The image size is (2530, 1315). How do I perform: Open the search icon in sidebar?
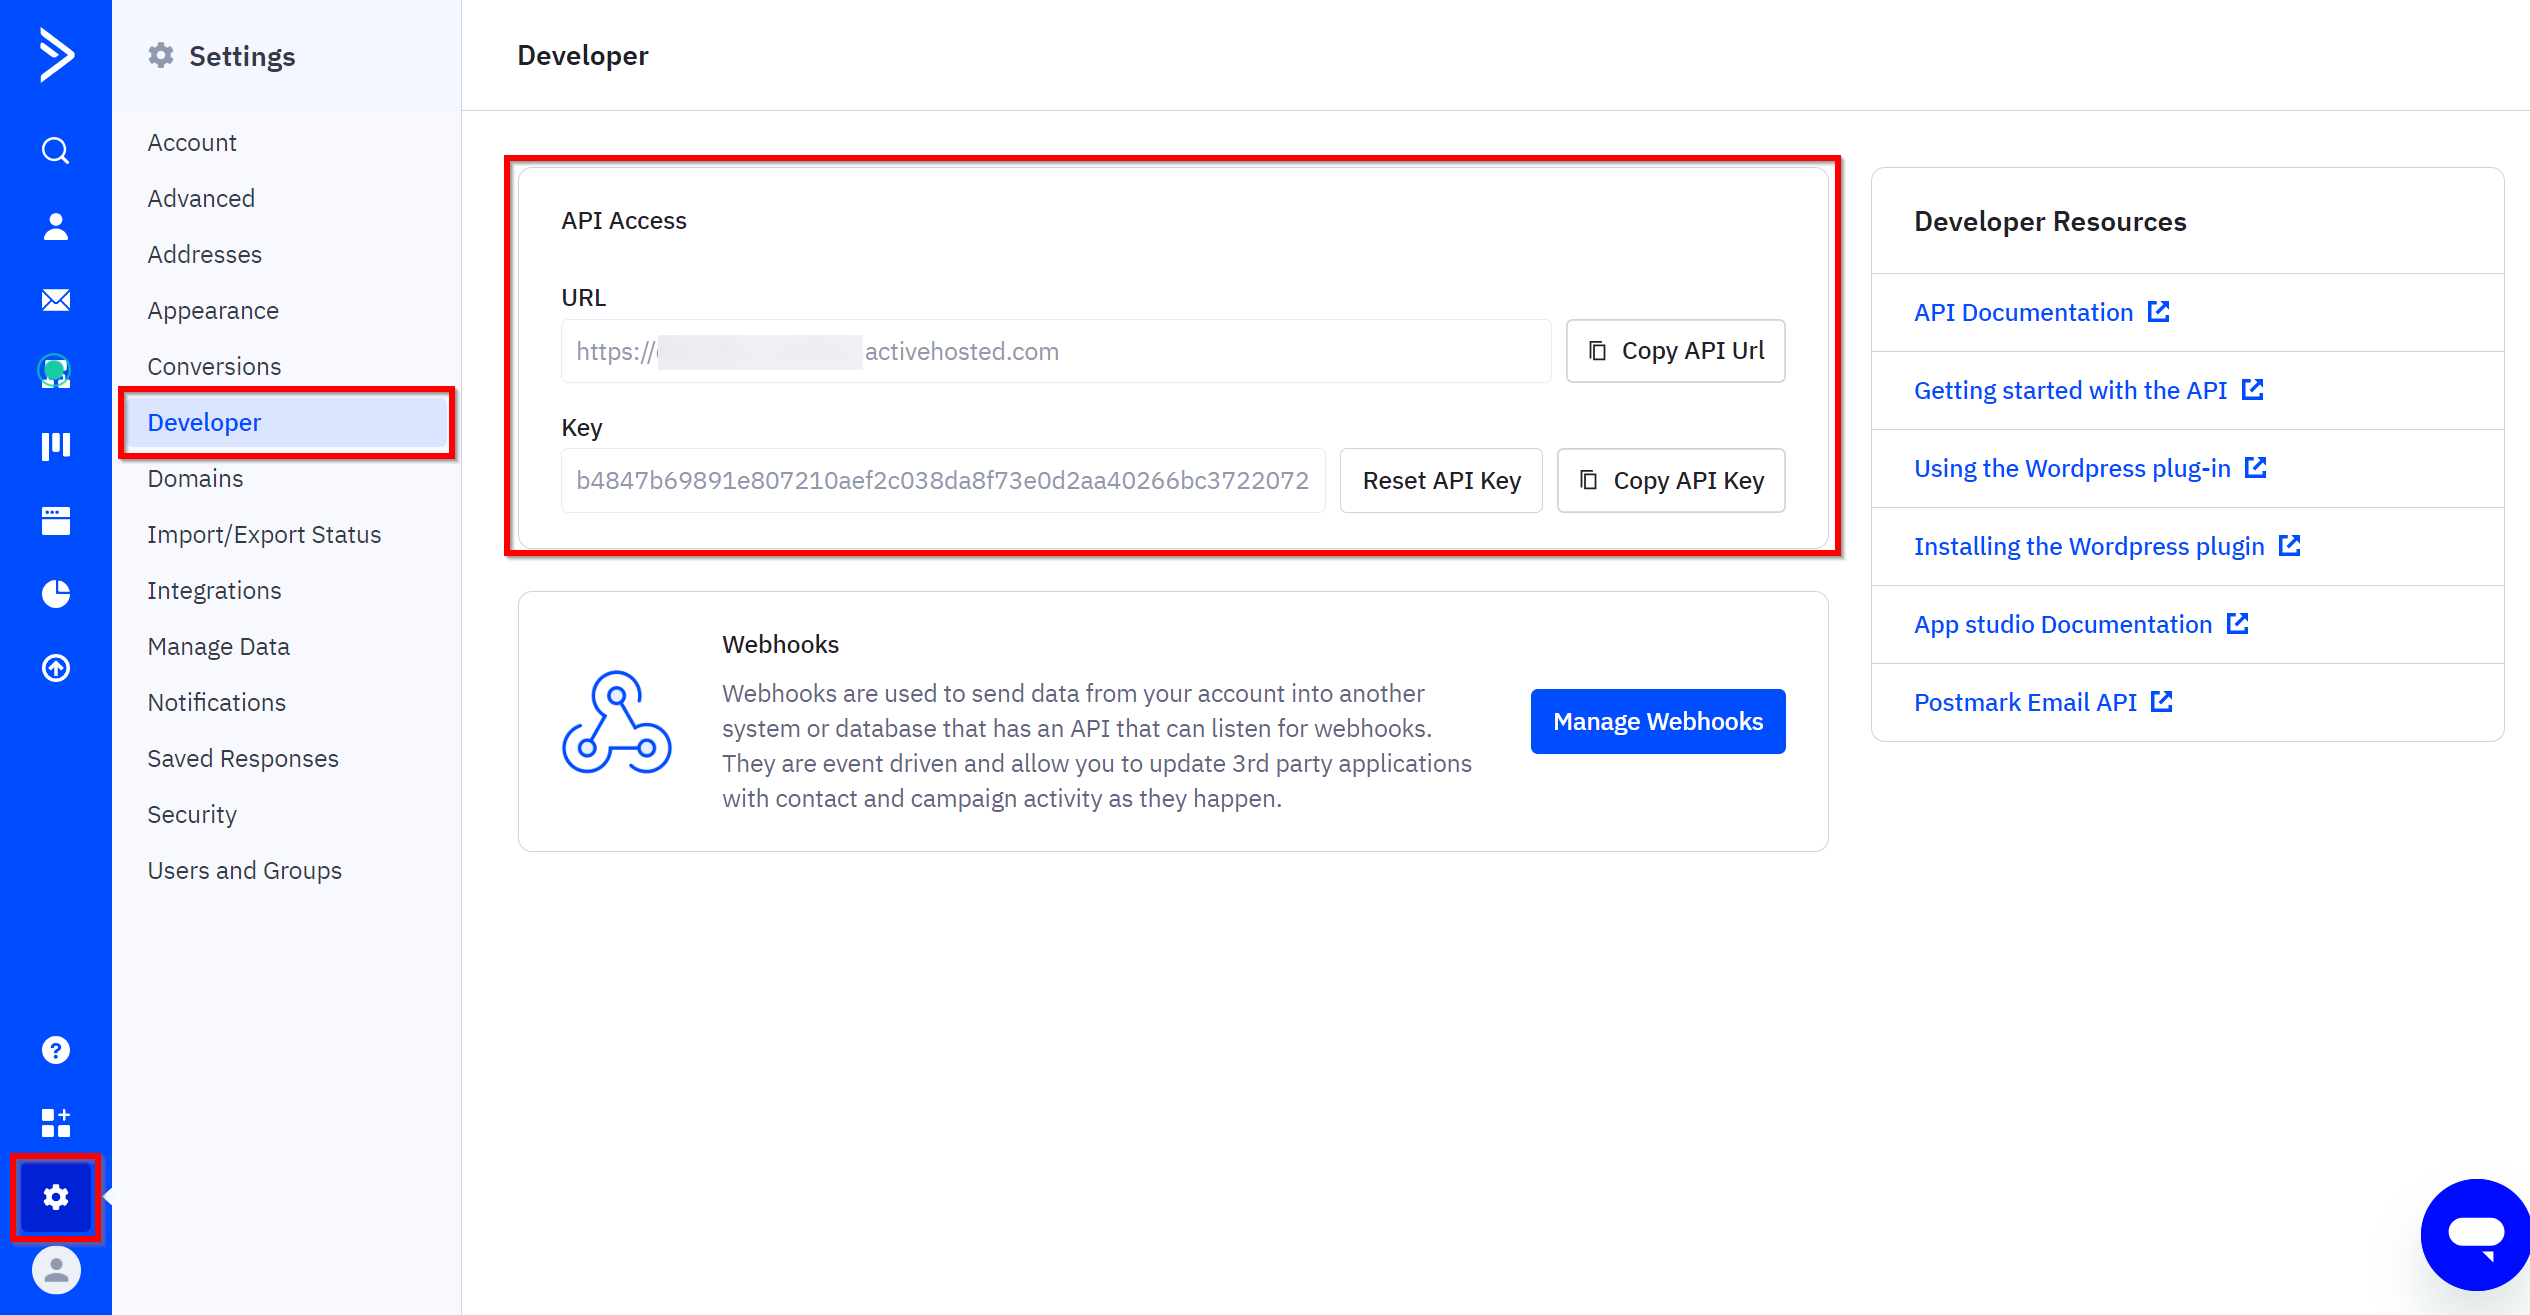click(56, 151)
